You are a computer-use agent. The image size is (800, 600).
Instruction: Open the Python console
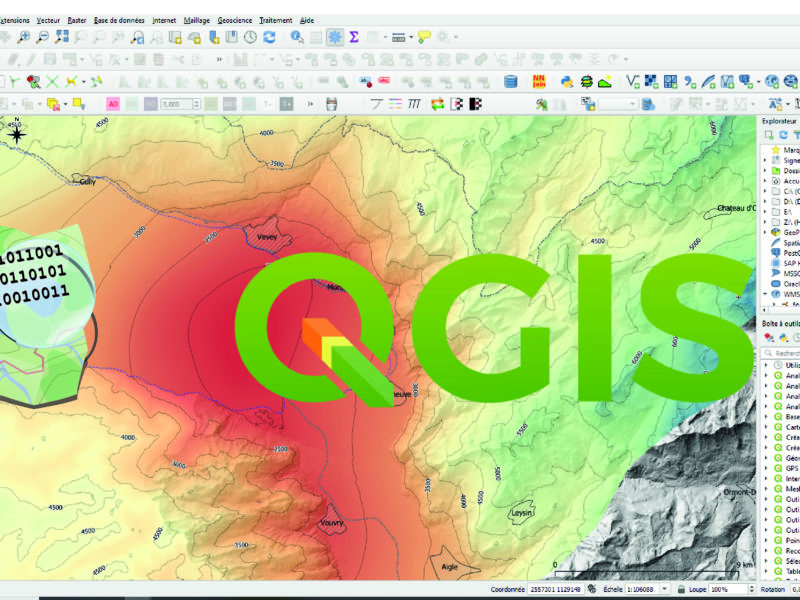[x=566, y=82]
